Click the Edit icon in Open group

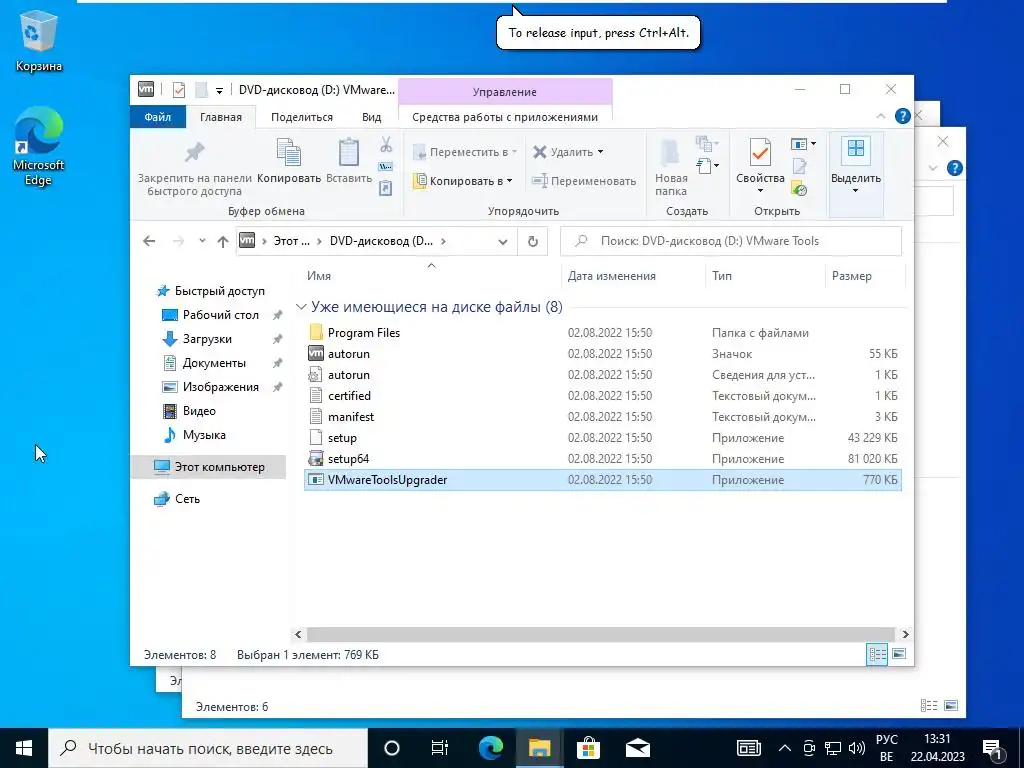pyautogui.click(x=799, y=167)
